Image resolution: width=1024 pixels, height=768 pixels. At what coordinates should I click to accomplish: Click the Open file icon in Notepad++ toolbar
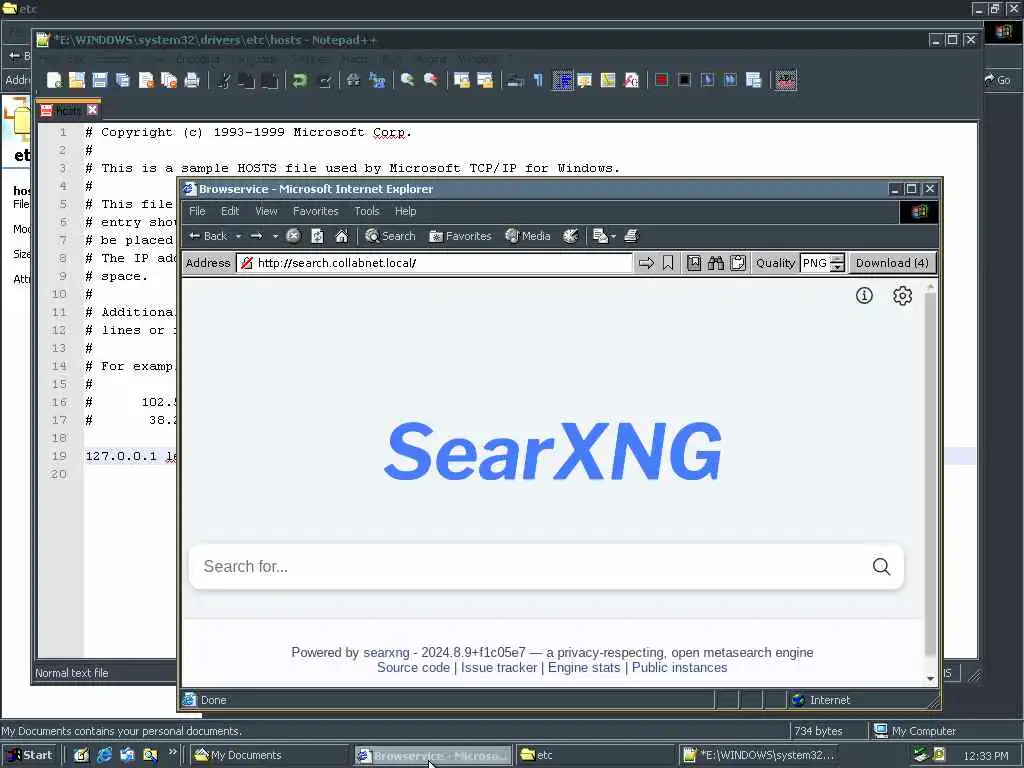[x=77, y=80]
